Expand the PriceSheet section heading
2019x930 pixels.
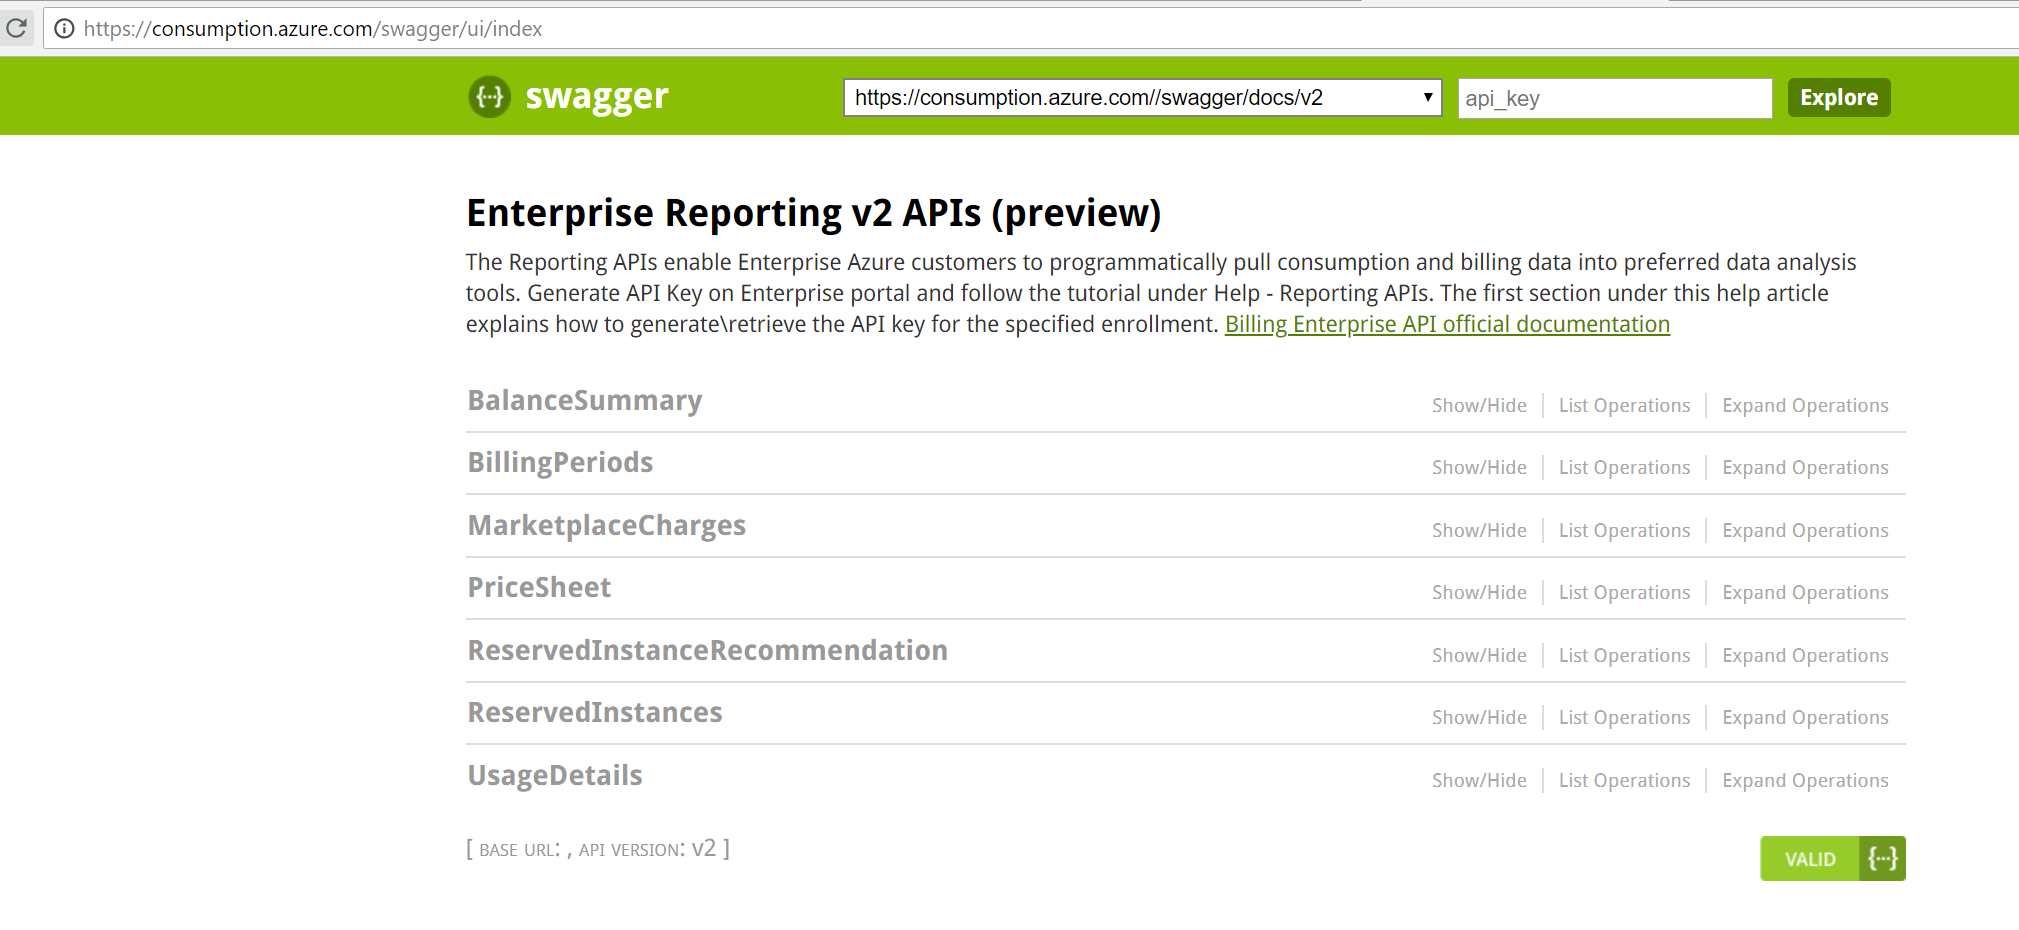(539, 588)
